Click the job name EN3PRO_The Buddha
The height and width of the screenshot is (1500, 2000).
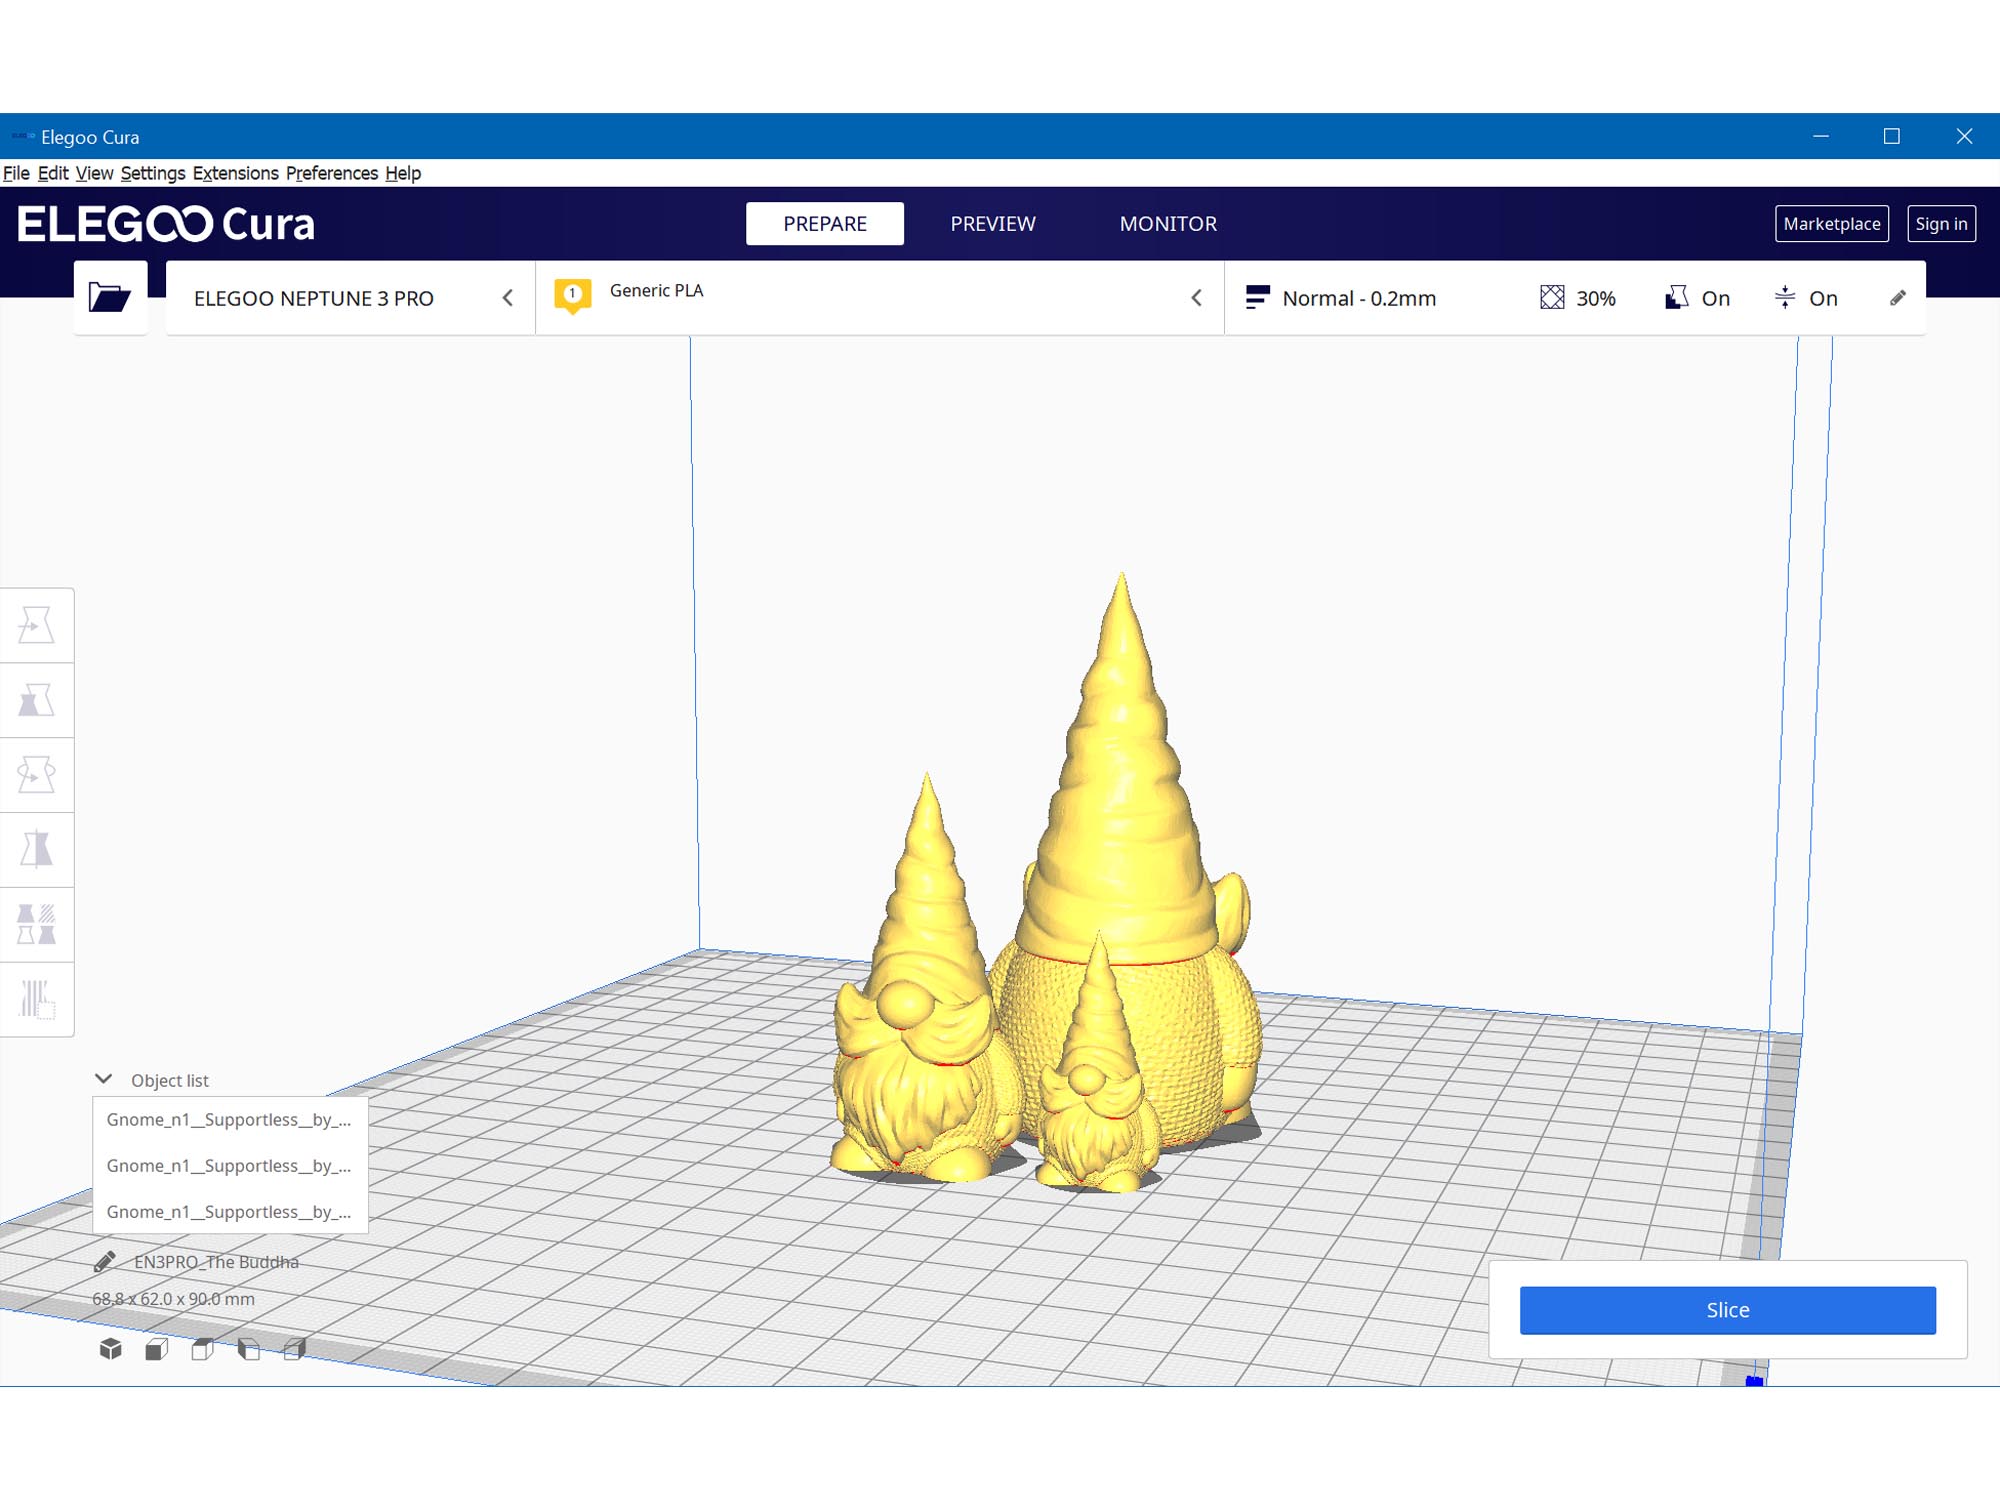[x=217, y=1262]
